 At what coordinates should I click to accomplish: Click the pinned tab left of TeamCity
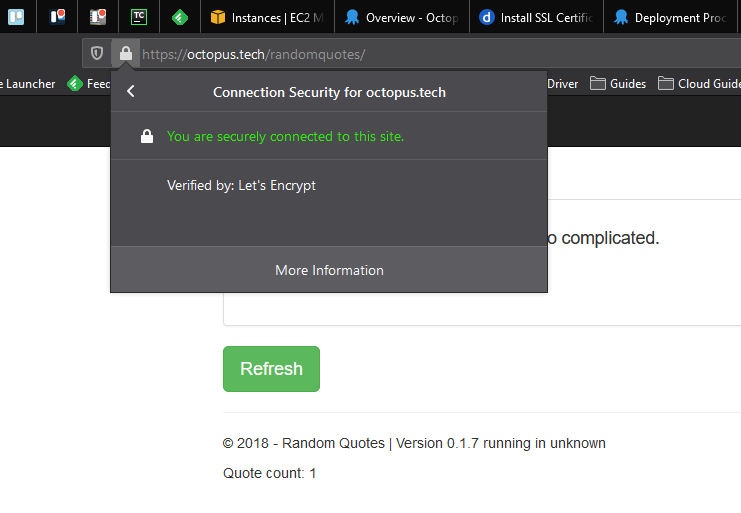click(x=97, y=17)
